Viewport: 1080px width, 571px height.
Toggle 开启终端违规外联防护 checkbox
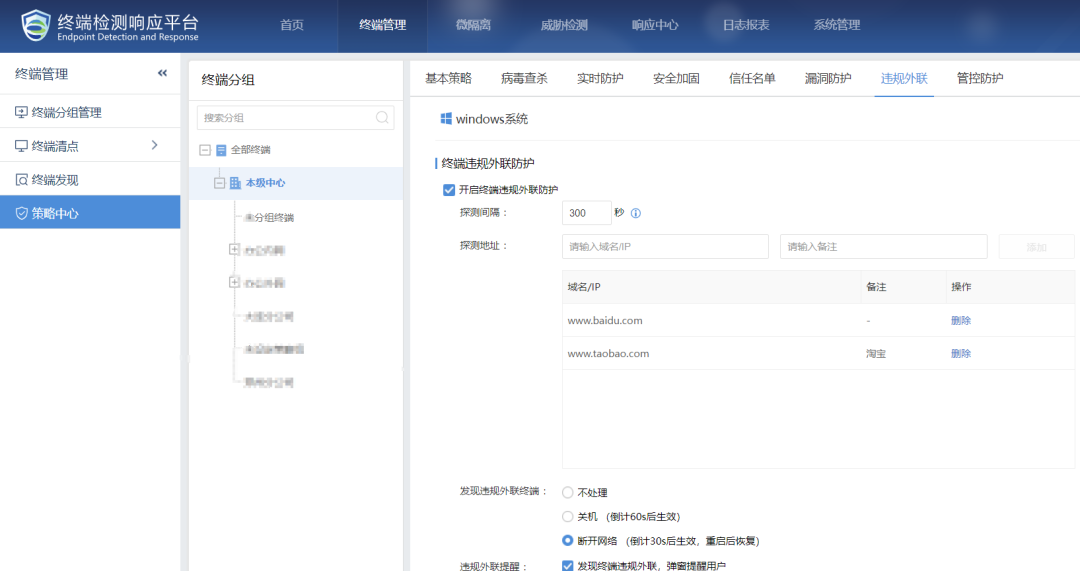click(449, 190)
